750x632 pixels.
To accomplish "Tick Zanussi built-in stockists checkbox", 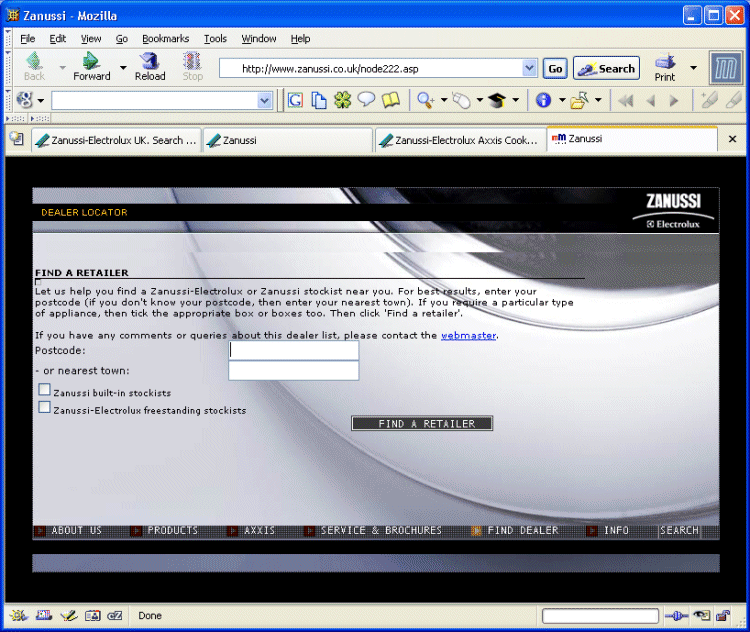I will coord(44,389).
